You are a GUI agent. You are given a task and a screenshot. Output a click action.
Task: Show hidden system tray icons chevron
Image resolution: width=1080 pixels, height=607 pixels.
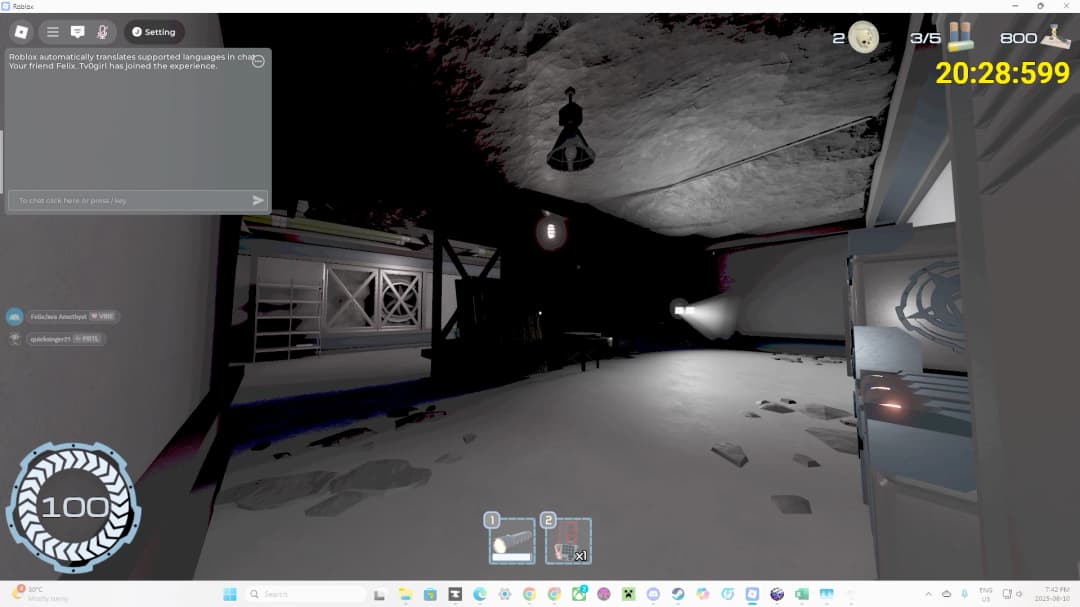tap(928, 594)
